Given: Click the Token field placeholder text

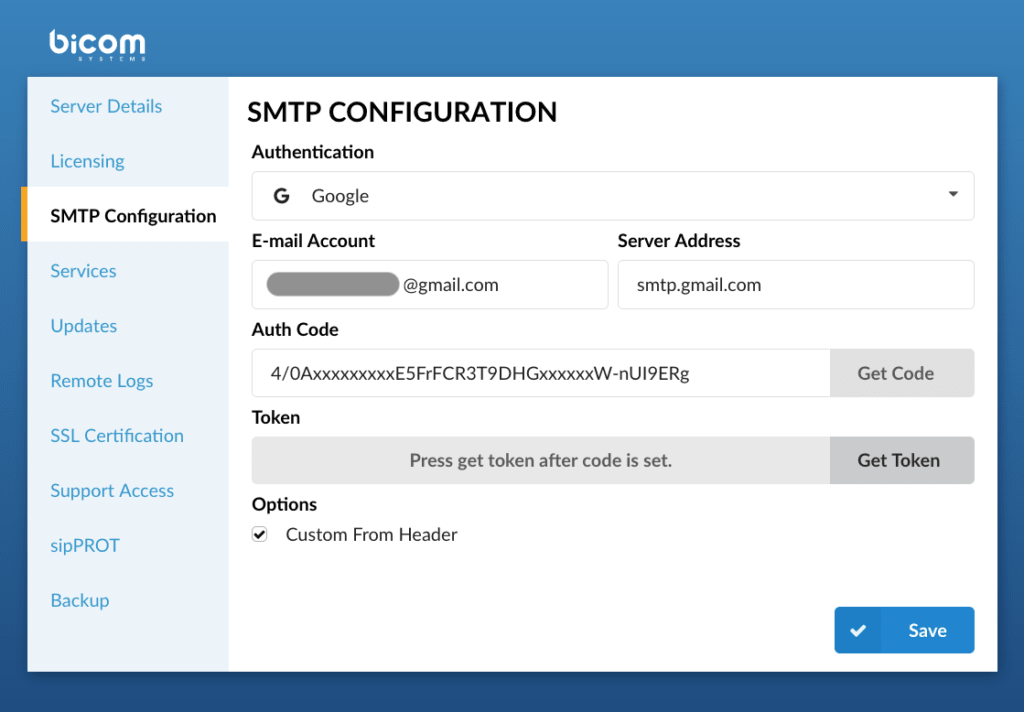Looking at the screenshot, I should 541,461.
